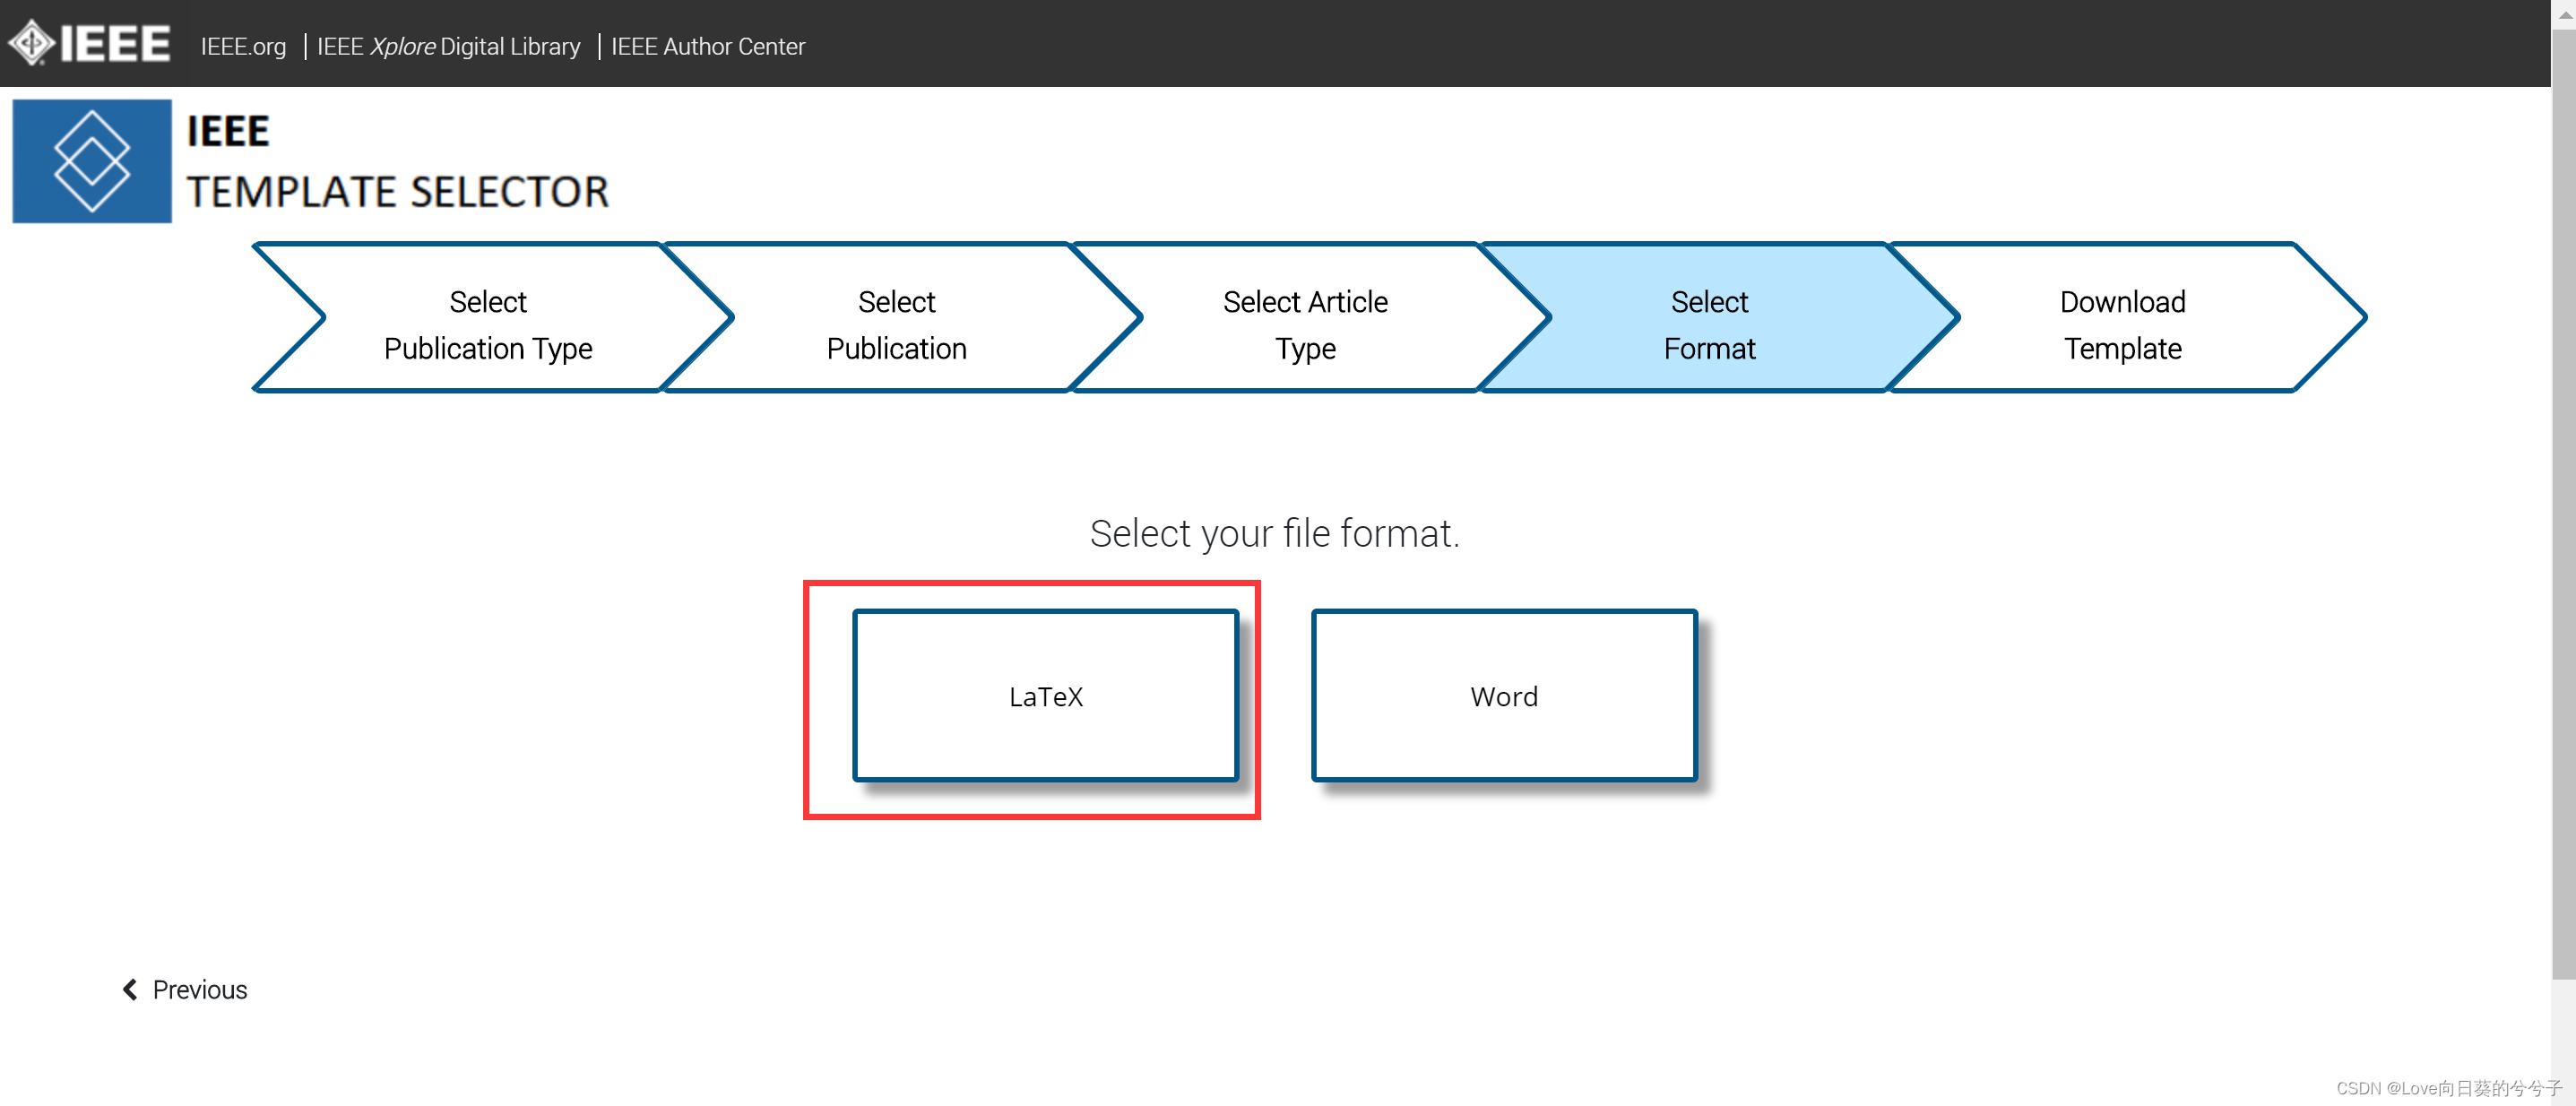Click the "Select your file format." heading
Viewport: 2576px width, 1106px height.
(1274, 533)
